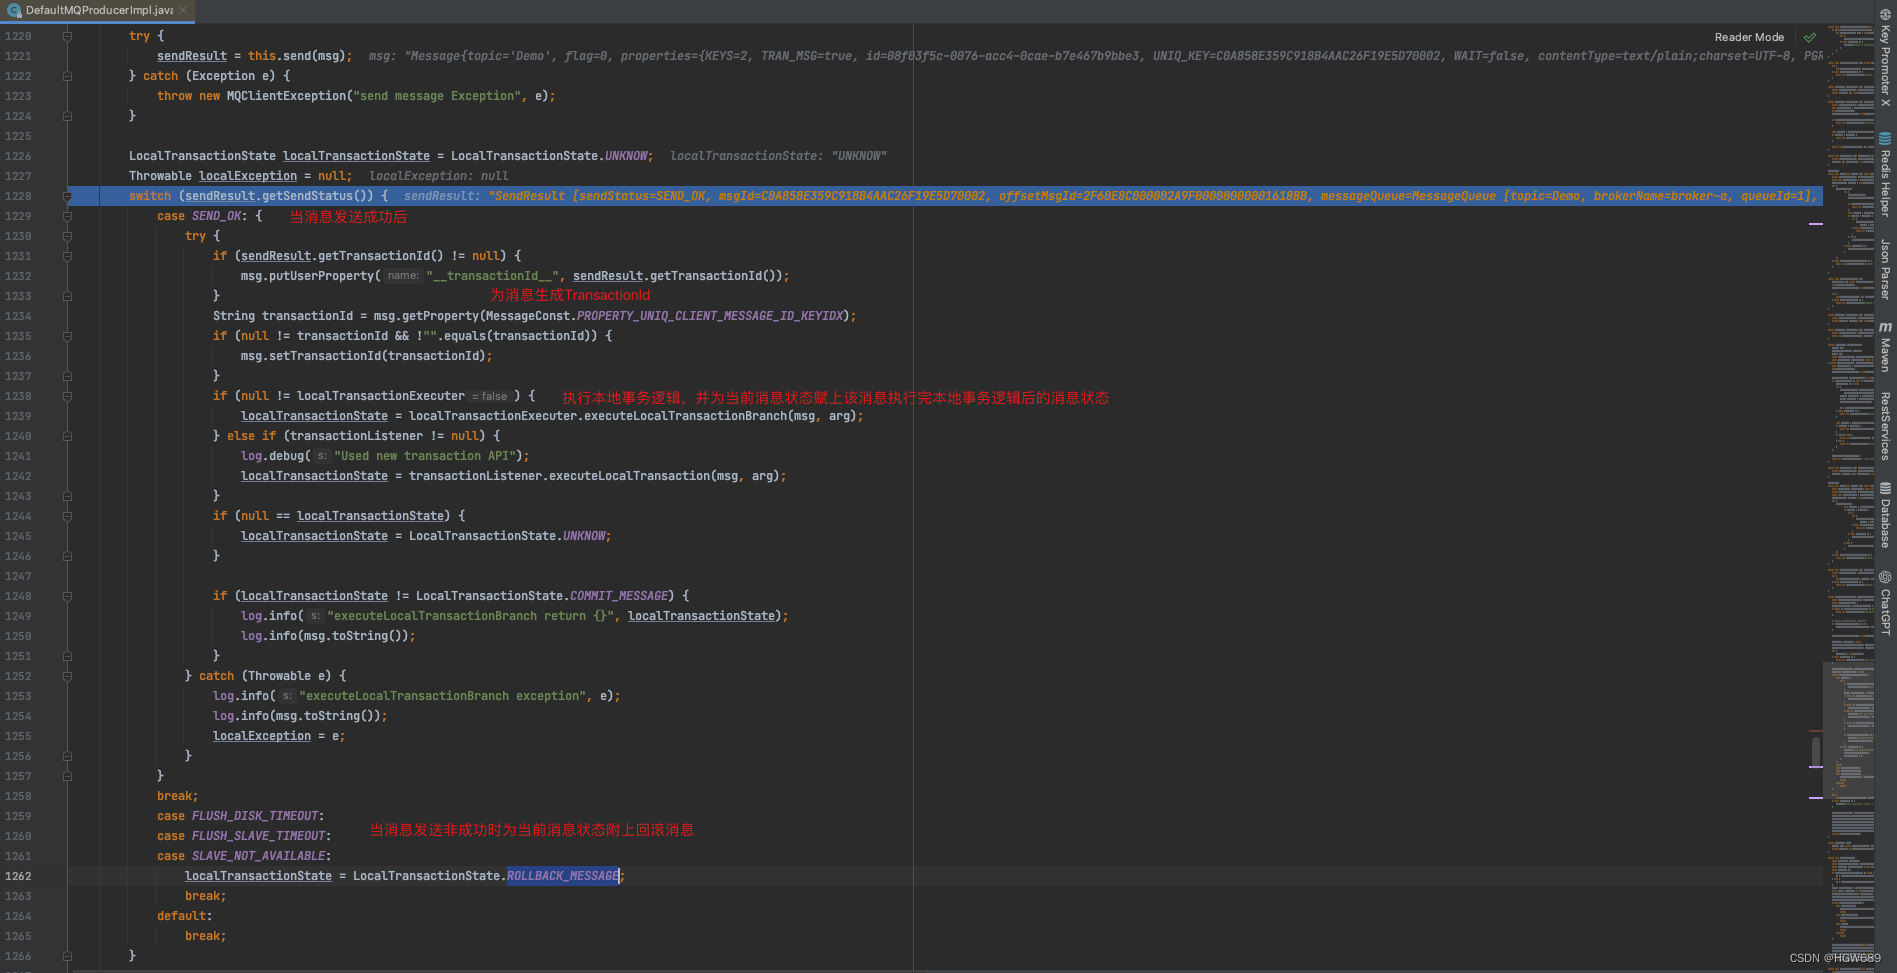
Task: Select the DefaultMQProducerImpl.java editor tab
Action: tap(97, 10)
